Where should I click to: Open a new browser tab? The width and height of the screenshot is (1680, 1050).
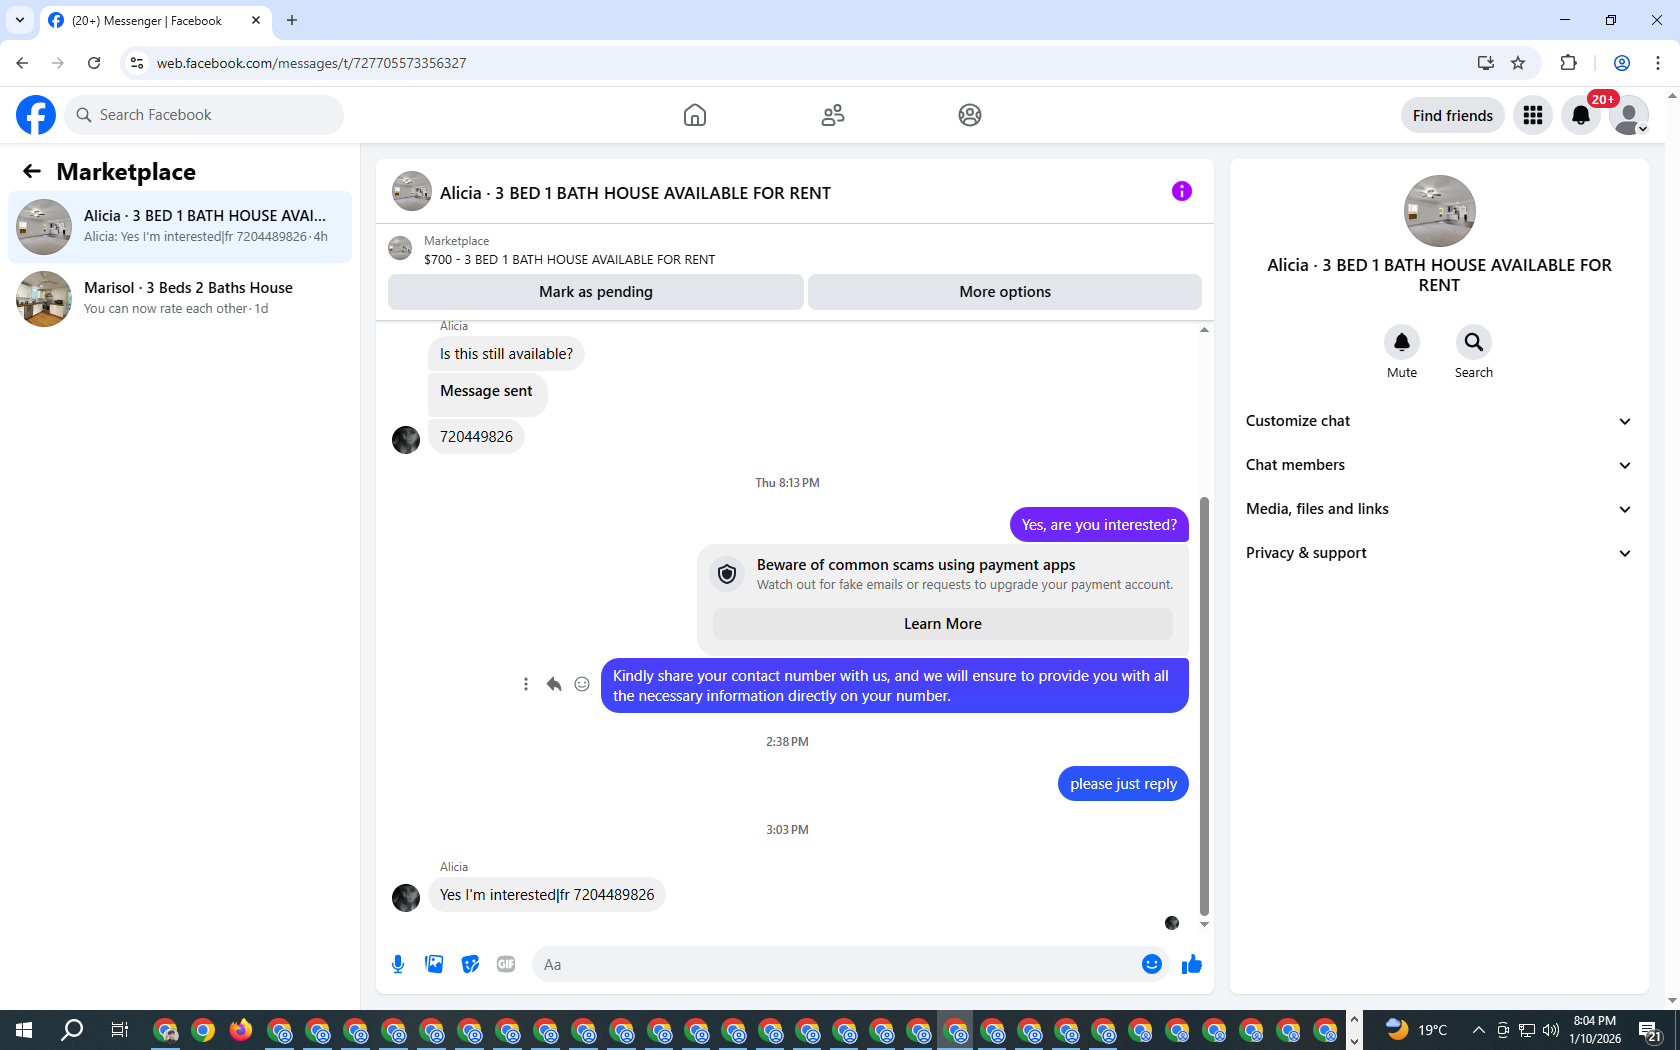292,20
